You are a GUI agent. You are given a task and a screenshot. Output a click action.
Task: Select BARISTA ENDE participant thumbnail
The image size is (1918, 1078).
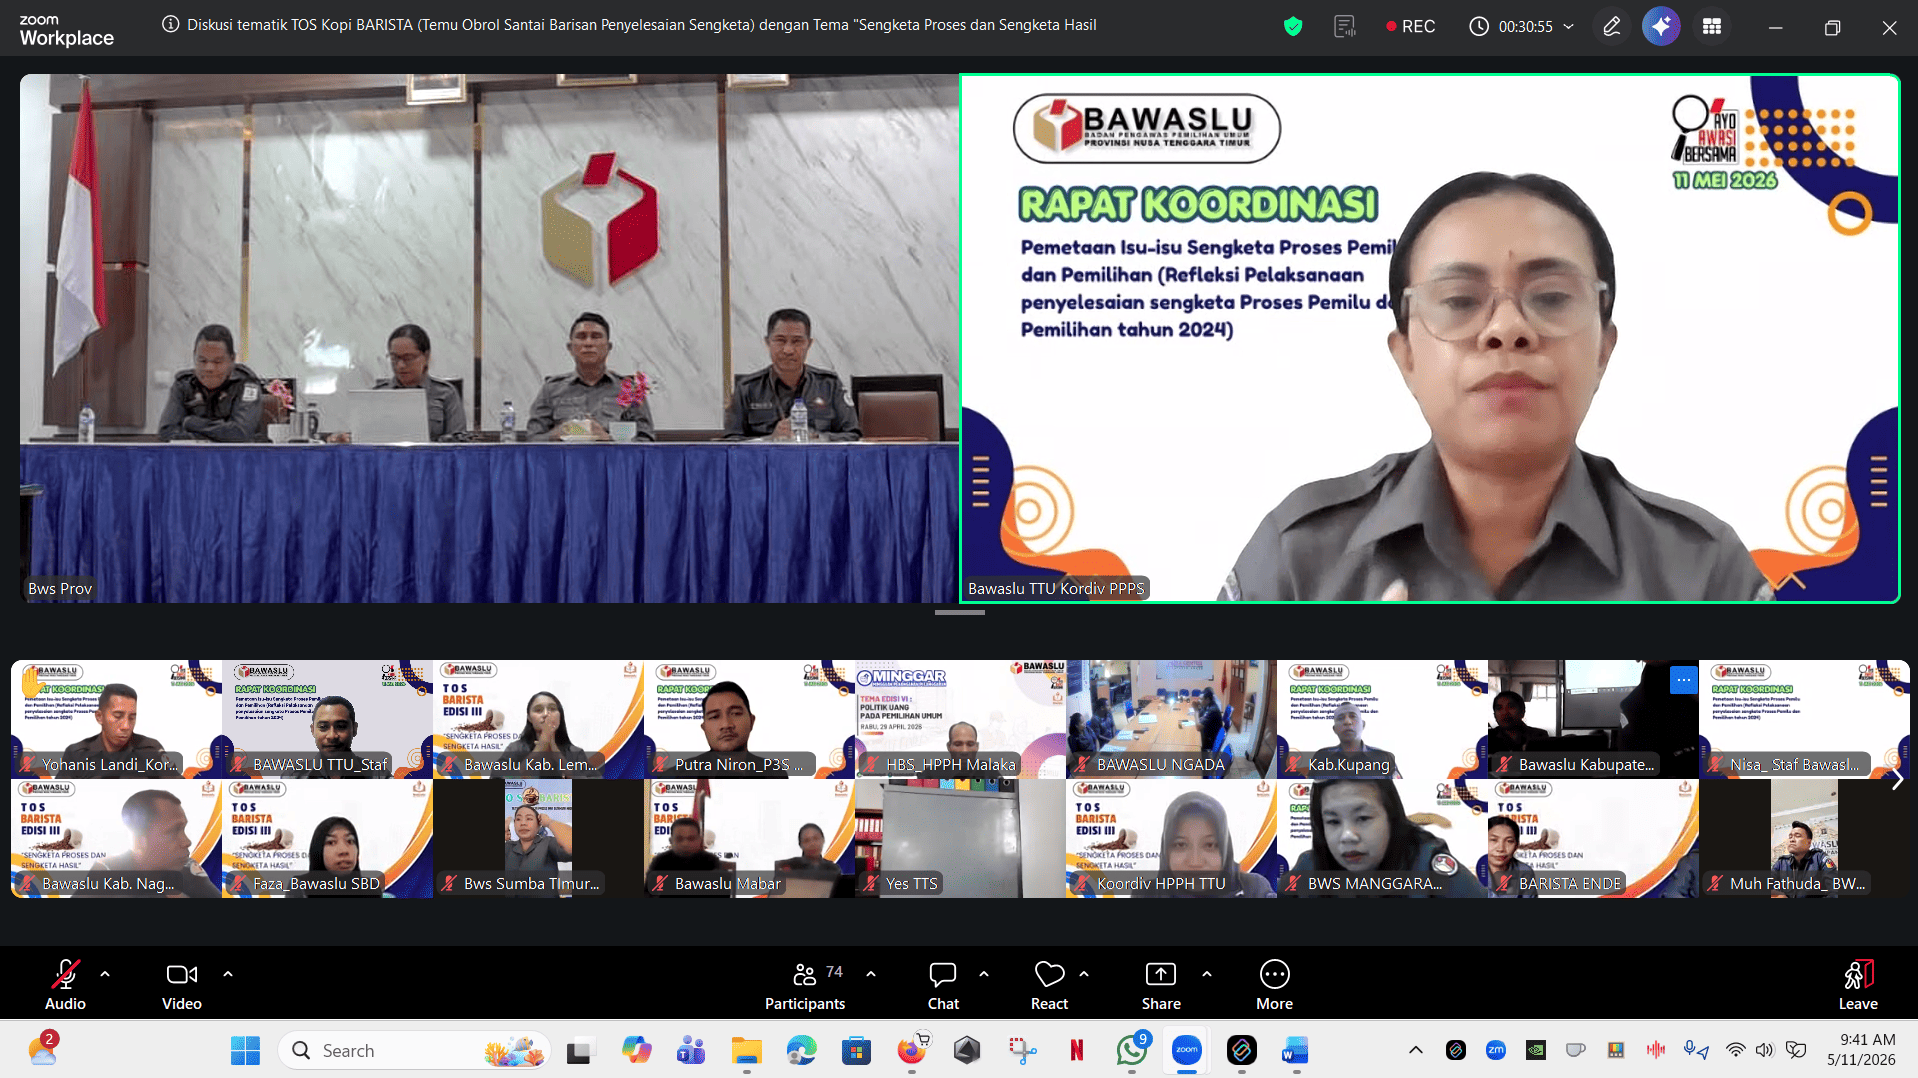point(1593,838)
